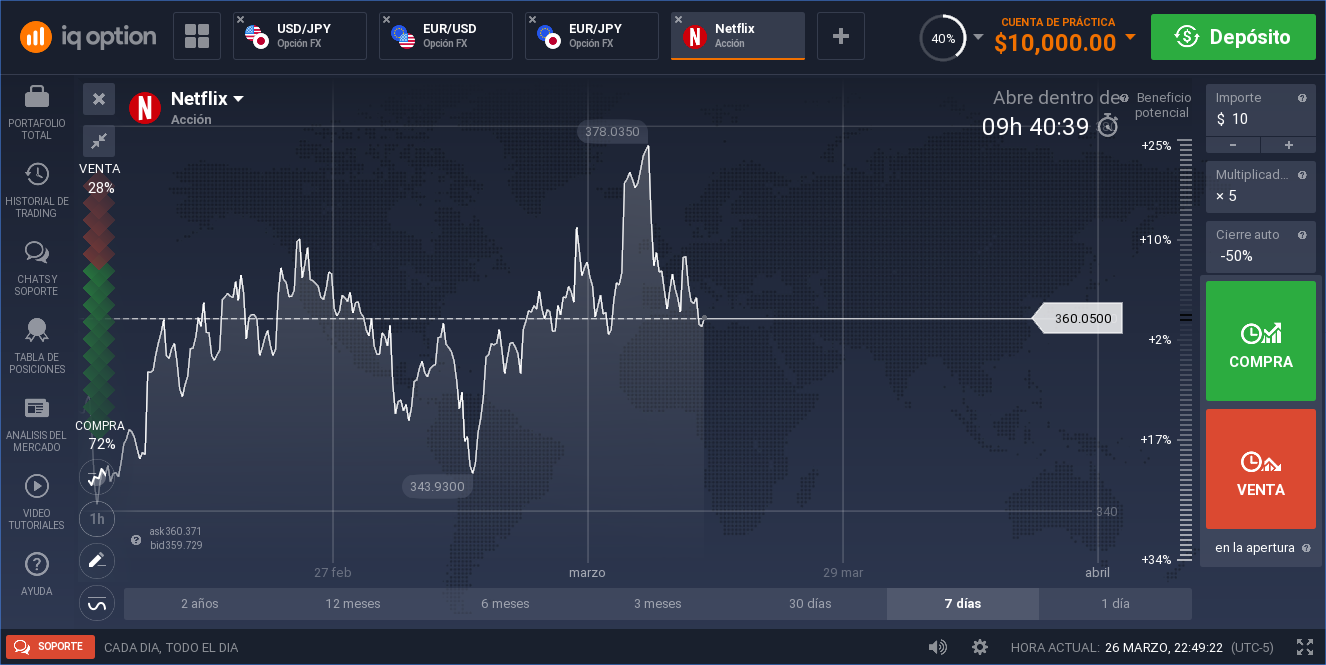1326x665 pixels.
Task: Switch to the USD/JPY tab
Action: [x=300, y=36]
